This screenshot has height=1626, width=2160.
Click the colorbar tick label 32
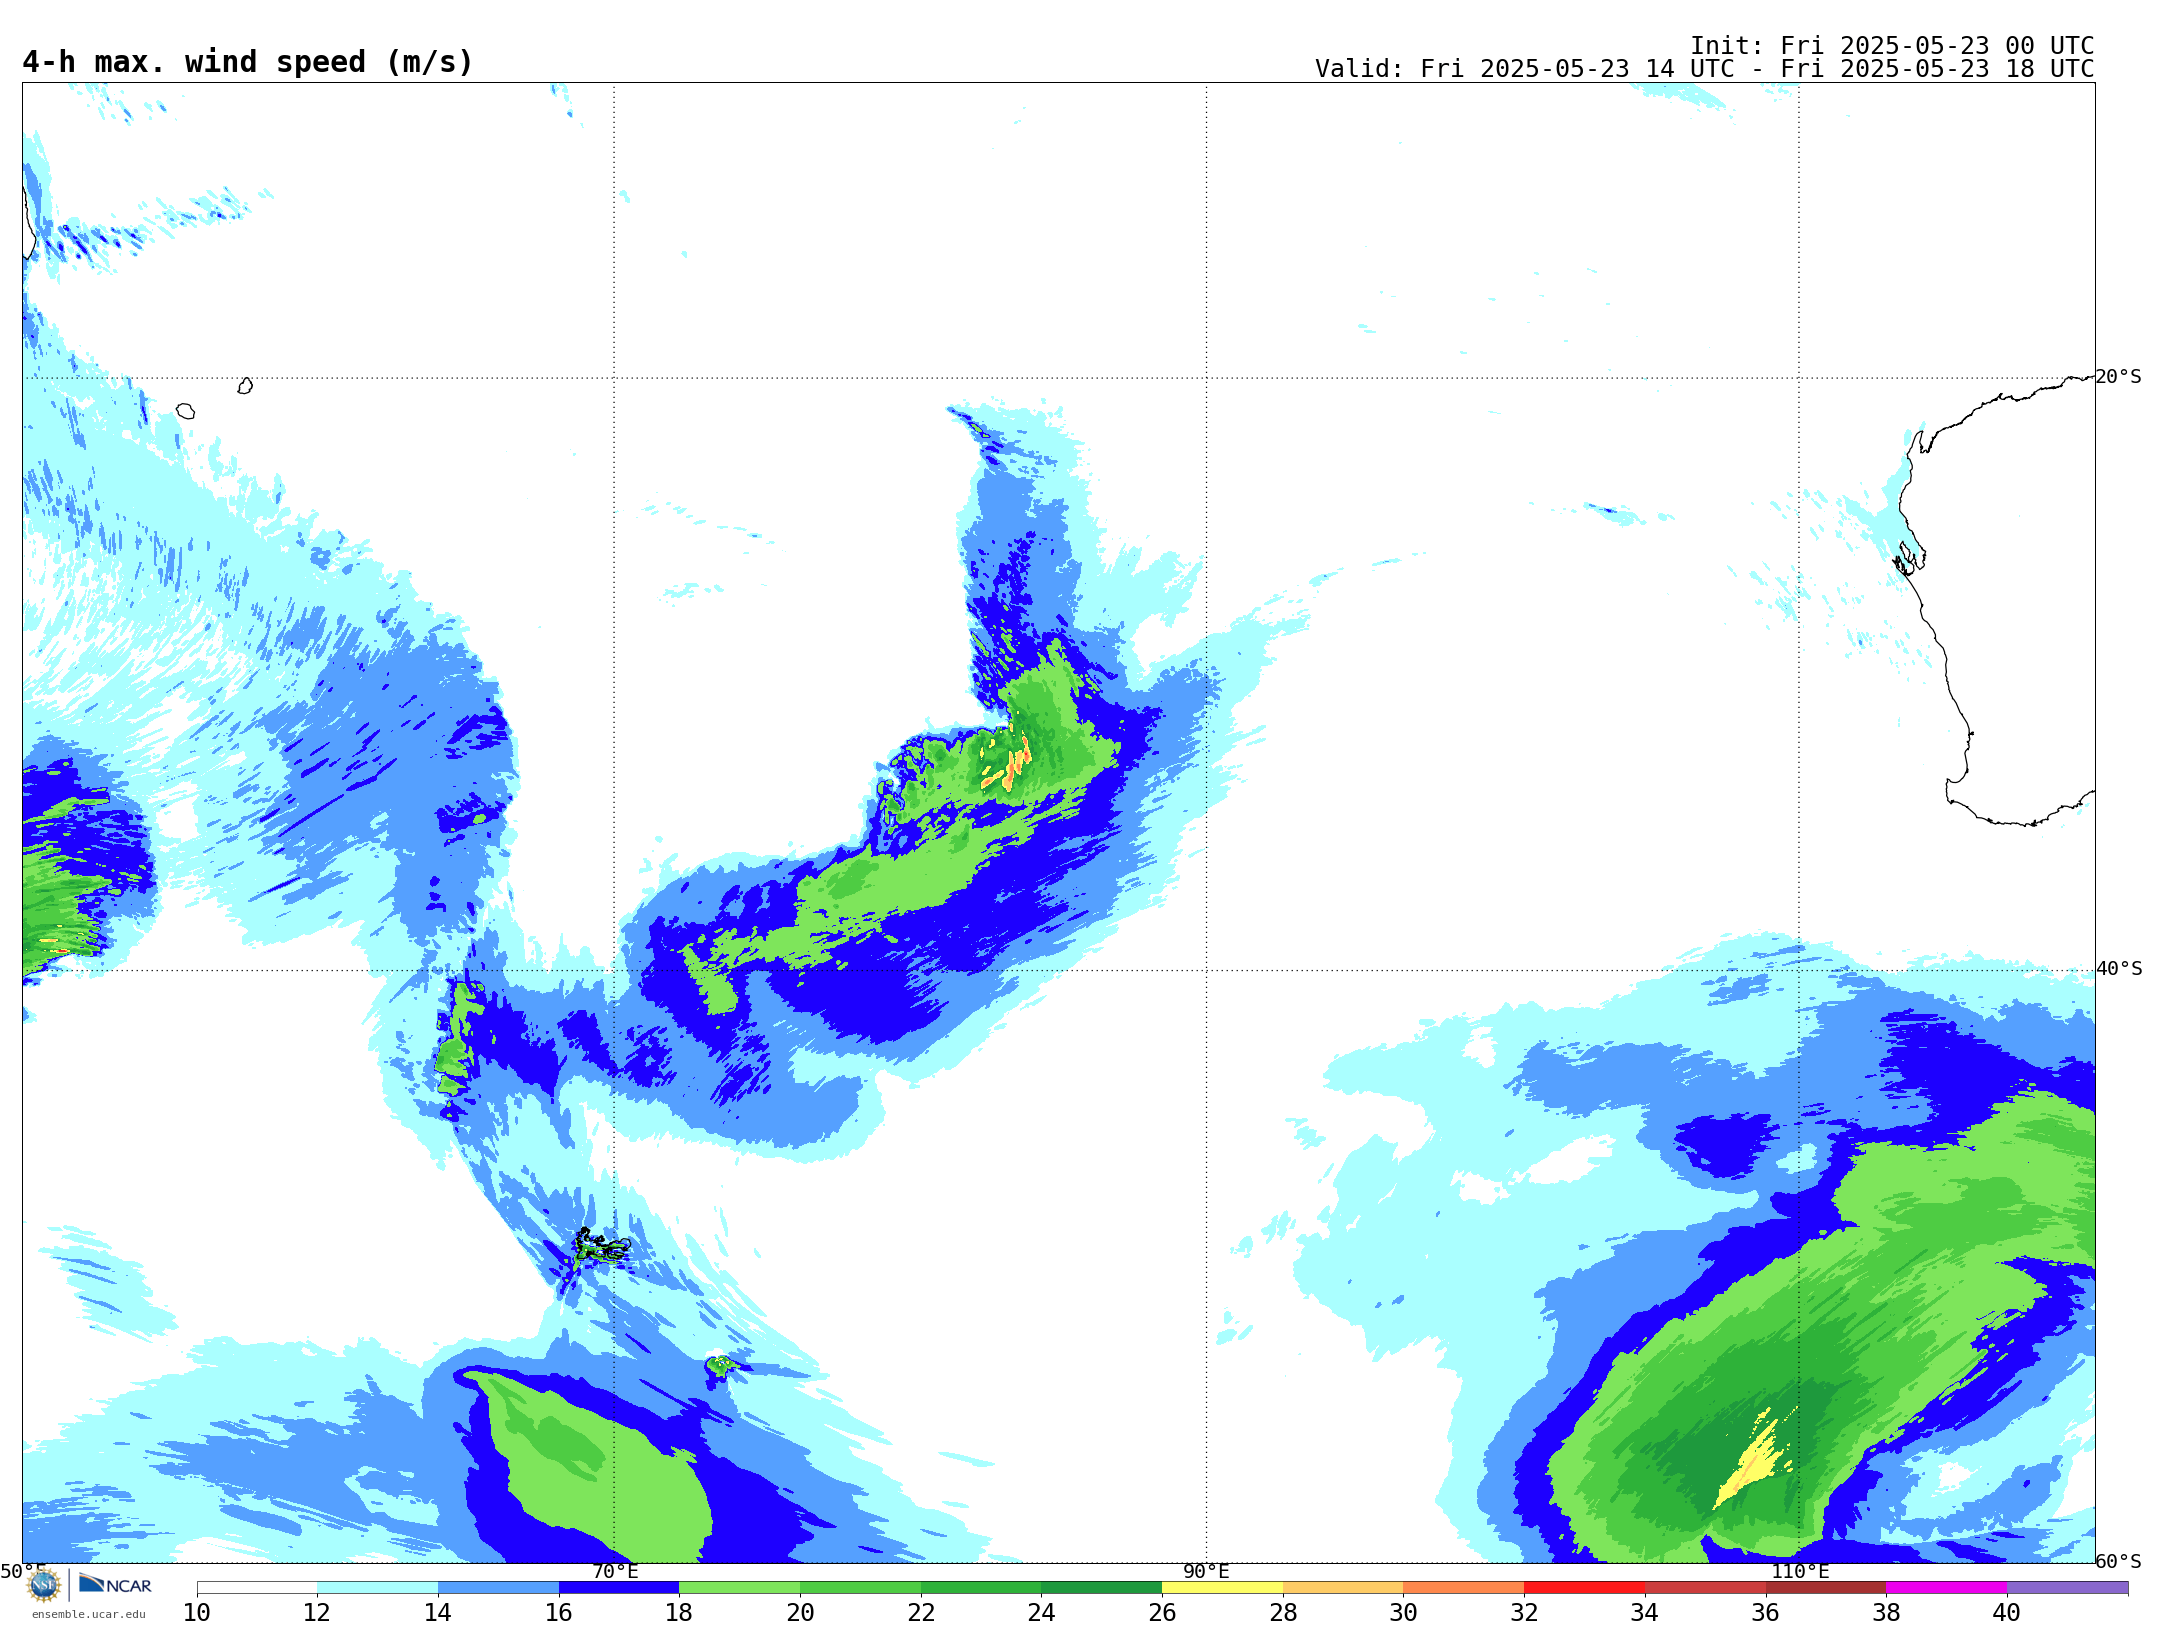[x=1524, y=1612]
